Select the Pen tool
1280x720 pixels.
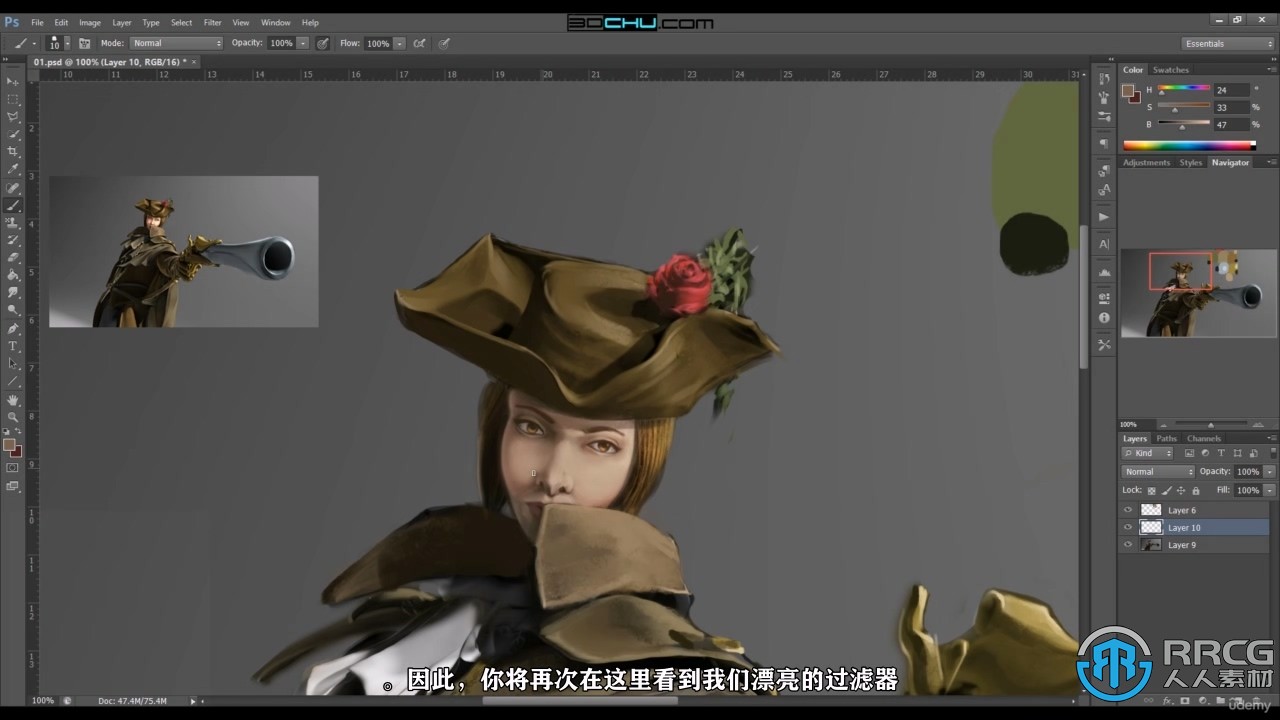(13, 328)
